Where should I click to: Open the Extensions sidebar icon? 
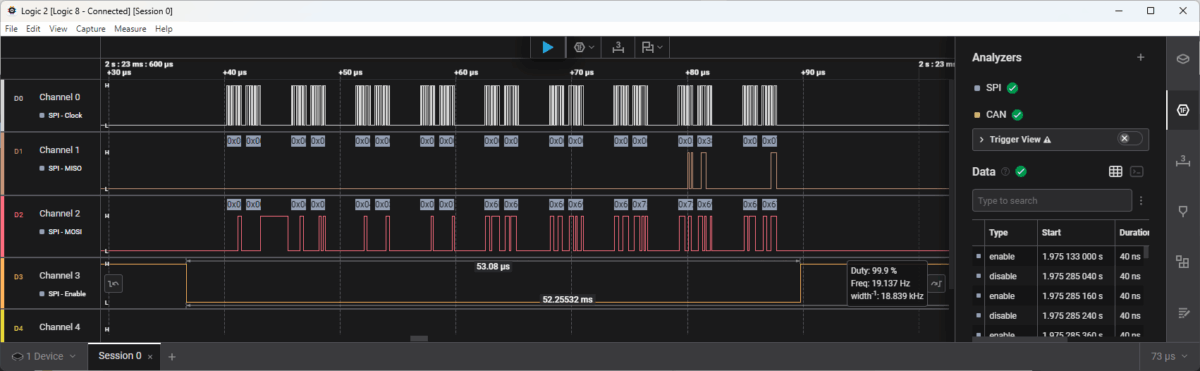coord(1183,261)
